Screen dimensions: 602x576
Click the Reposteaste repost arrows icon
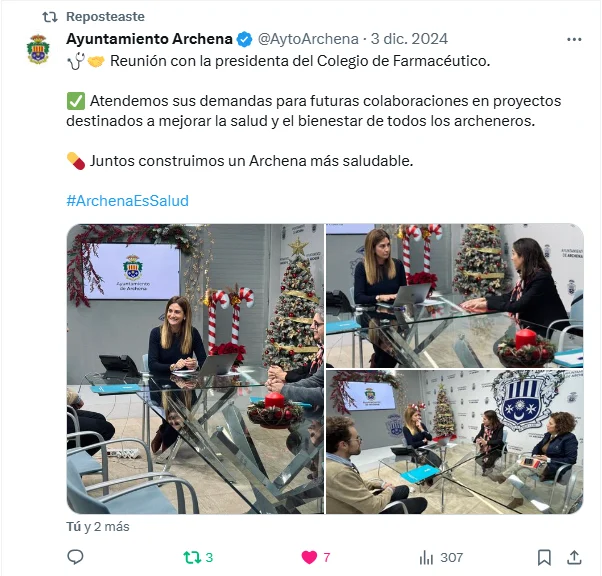[x=50, y=17]
